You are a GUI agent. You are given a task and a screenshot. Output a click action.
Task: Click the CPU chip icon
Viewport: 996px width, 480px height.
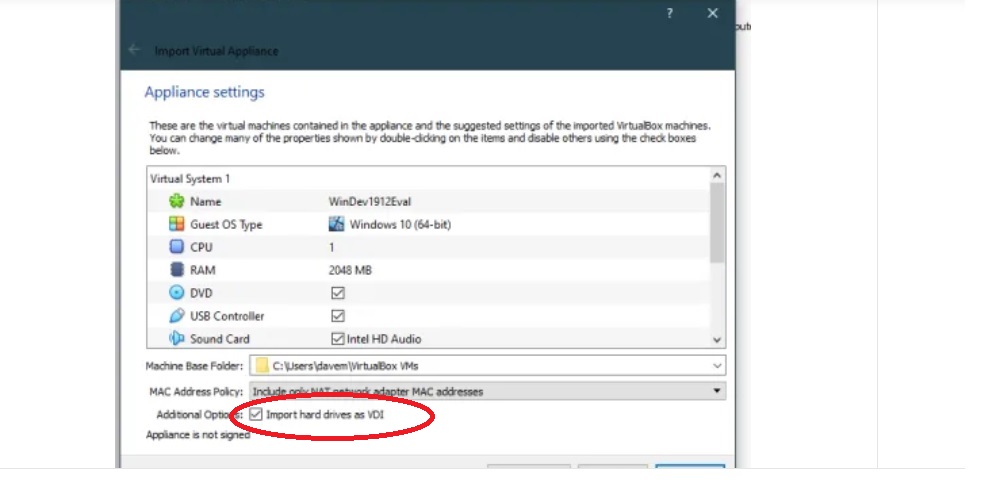pos(176,247)
